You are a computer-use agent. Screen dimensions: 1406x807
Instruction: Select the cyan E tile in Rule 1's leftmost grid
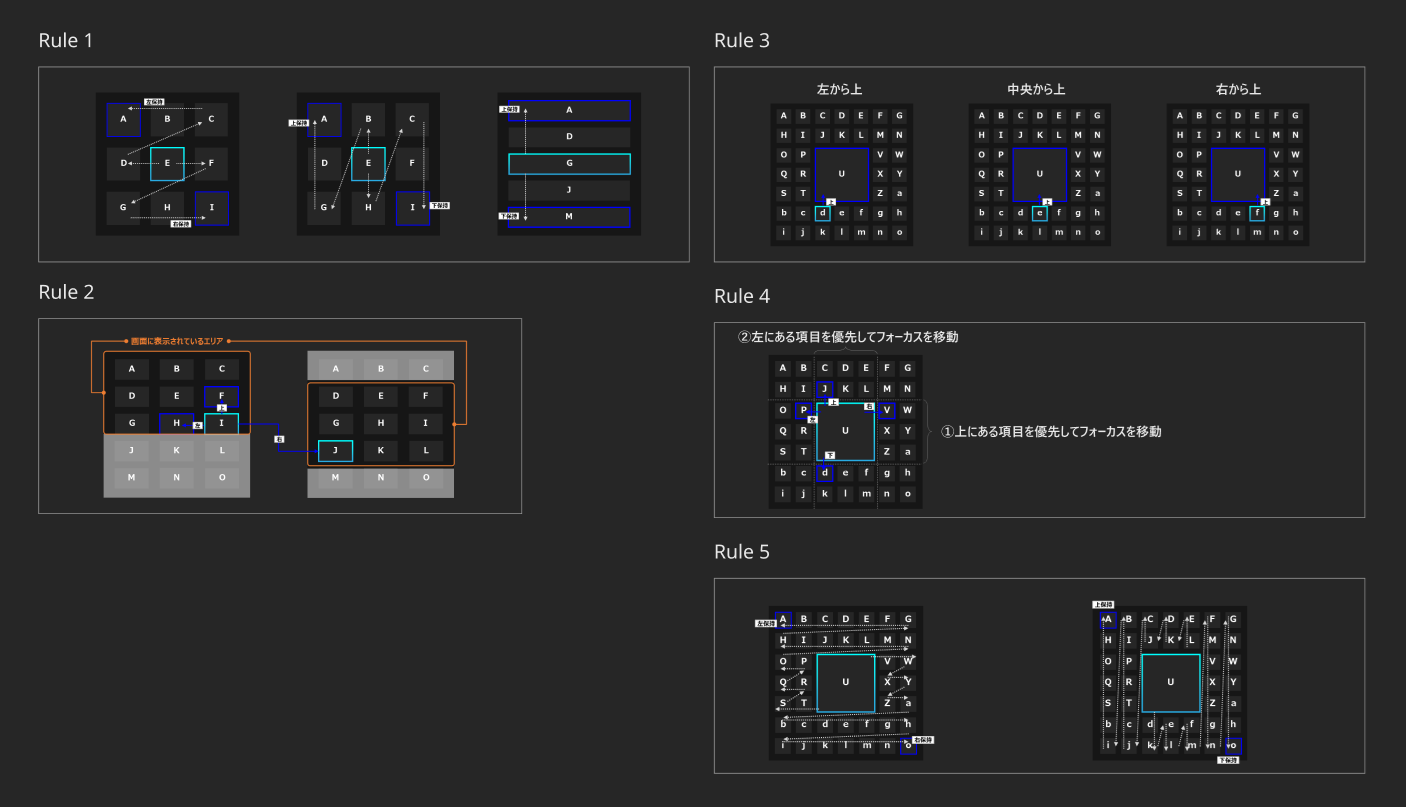point(167,163)
